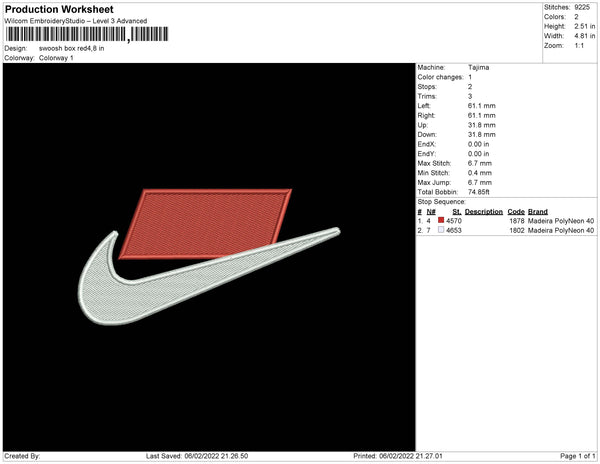Click the Stitches value 9225
600x464 pixels.
582,7
